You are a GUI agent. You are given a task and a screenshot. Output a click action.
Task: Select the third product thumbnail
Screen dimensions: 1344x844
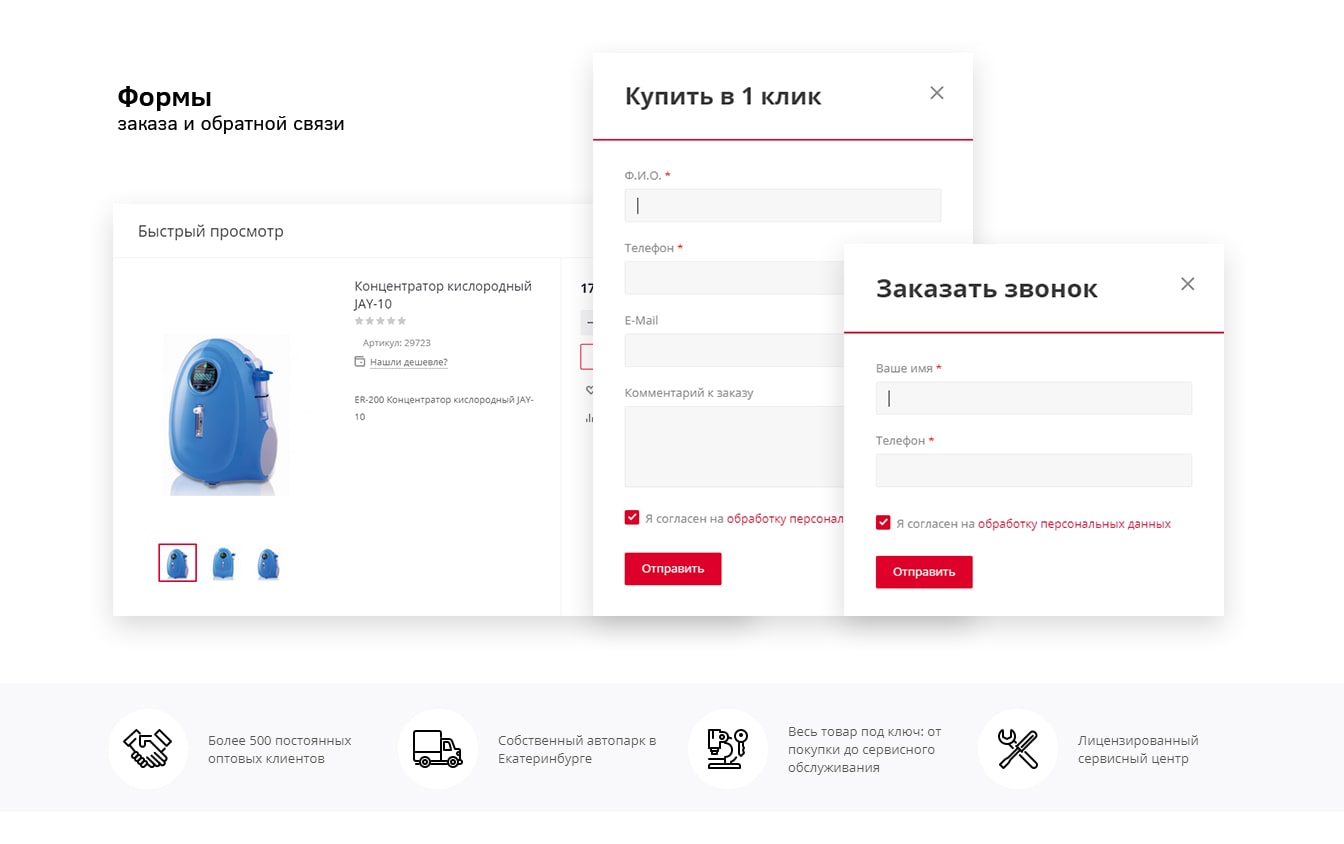click(267, 563)
